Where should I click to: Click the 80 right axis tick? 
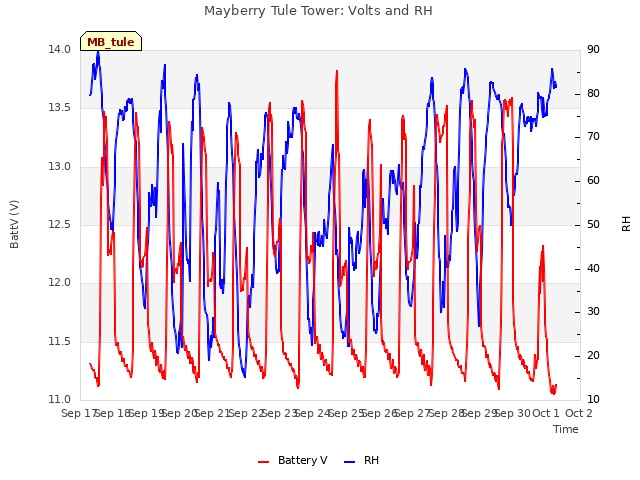click(593, 93)
